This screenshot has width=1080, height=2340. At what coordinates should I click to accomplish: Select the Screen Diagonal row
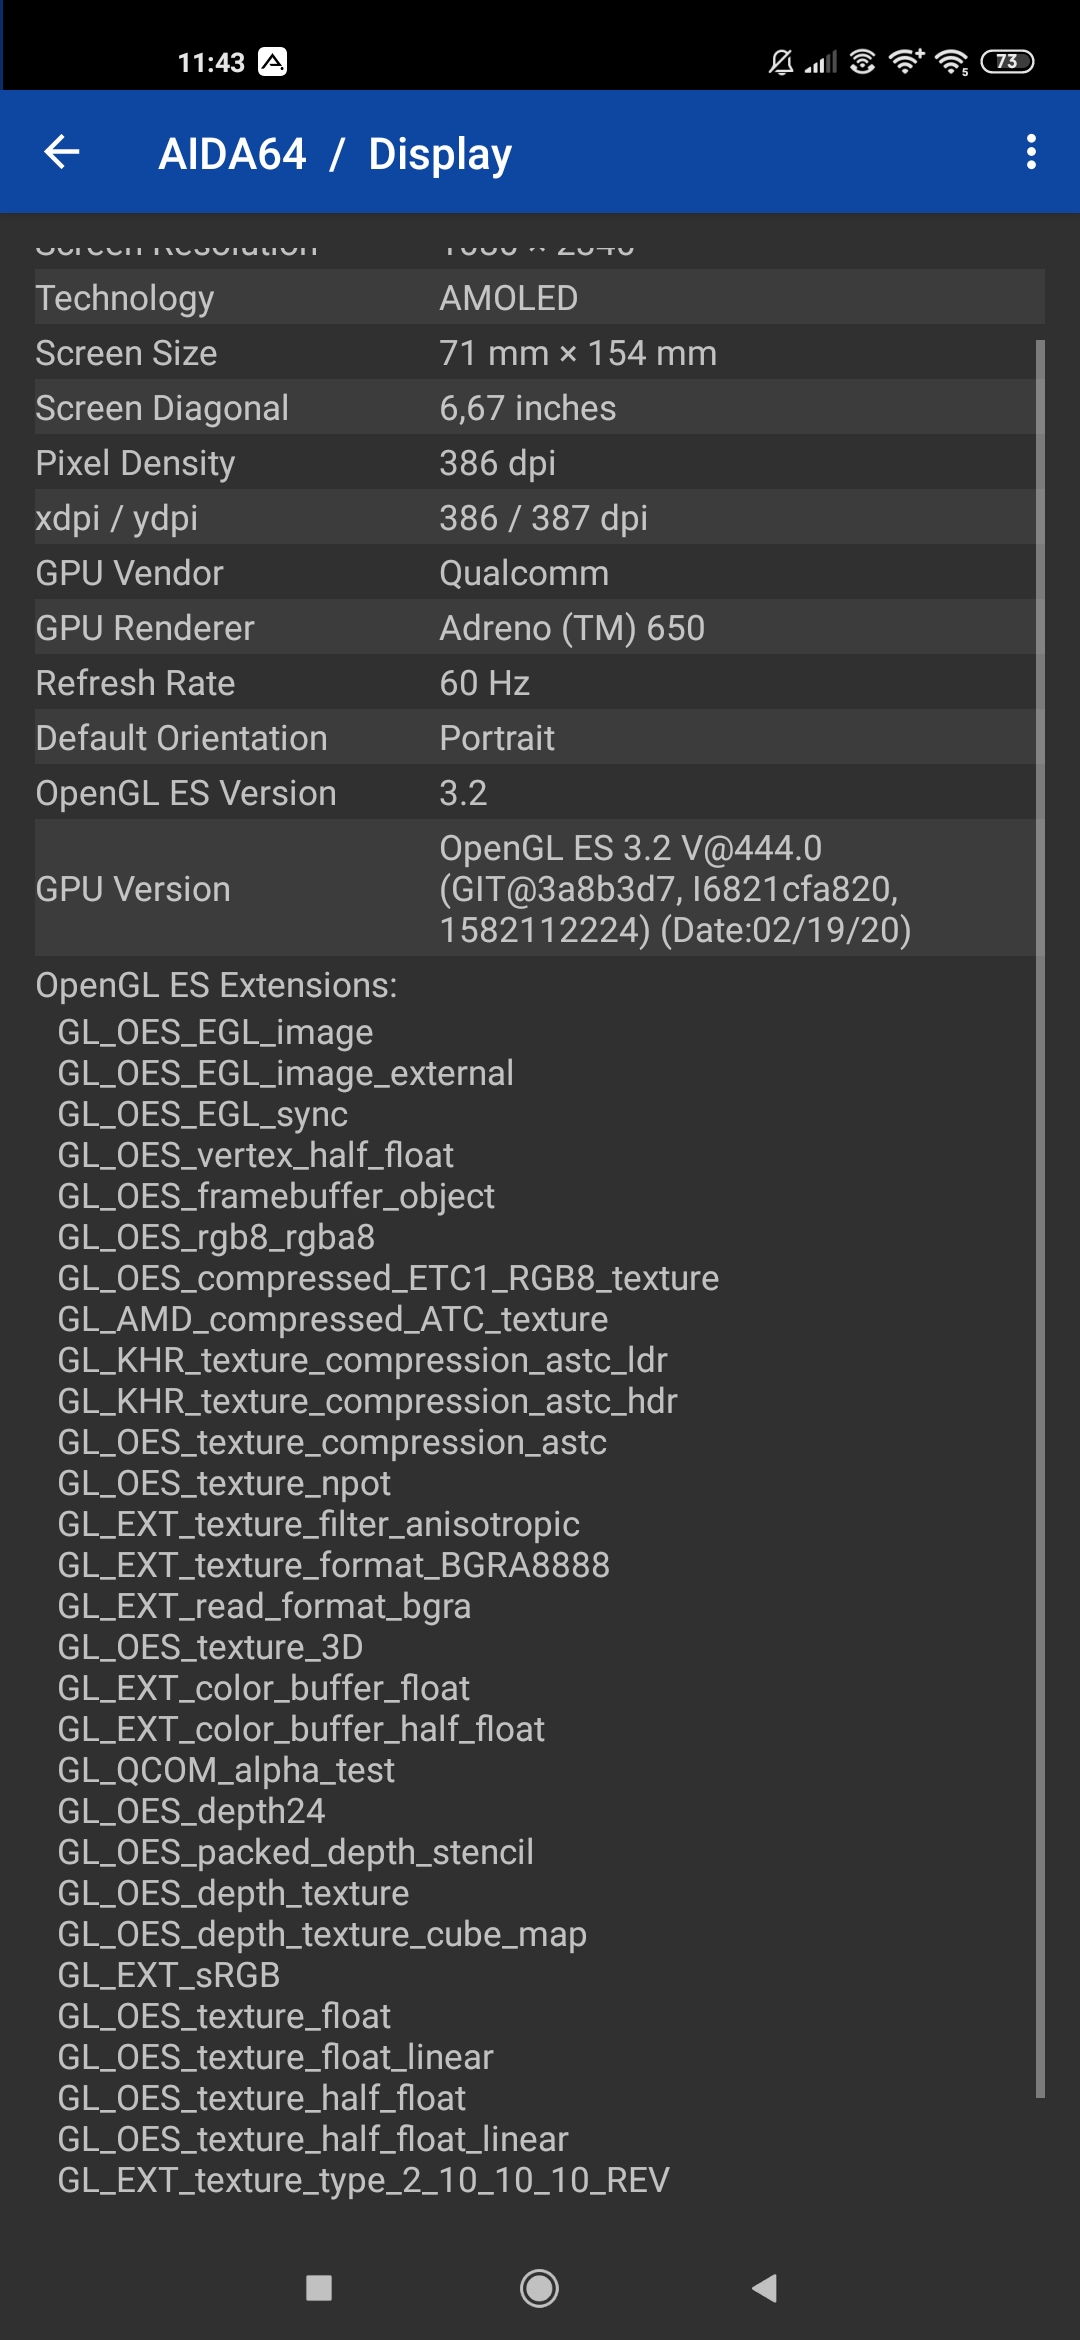click(x=538, y=408)
